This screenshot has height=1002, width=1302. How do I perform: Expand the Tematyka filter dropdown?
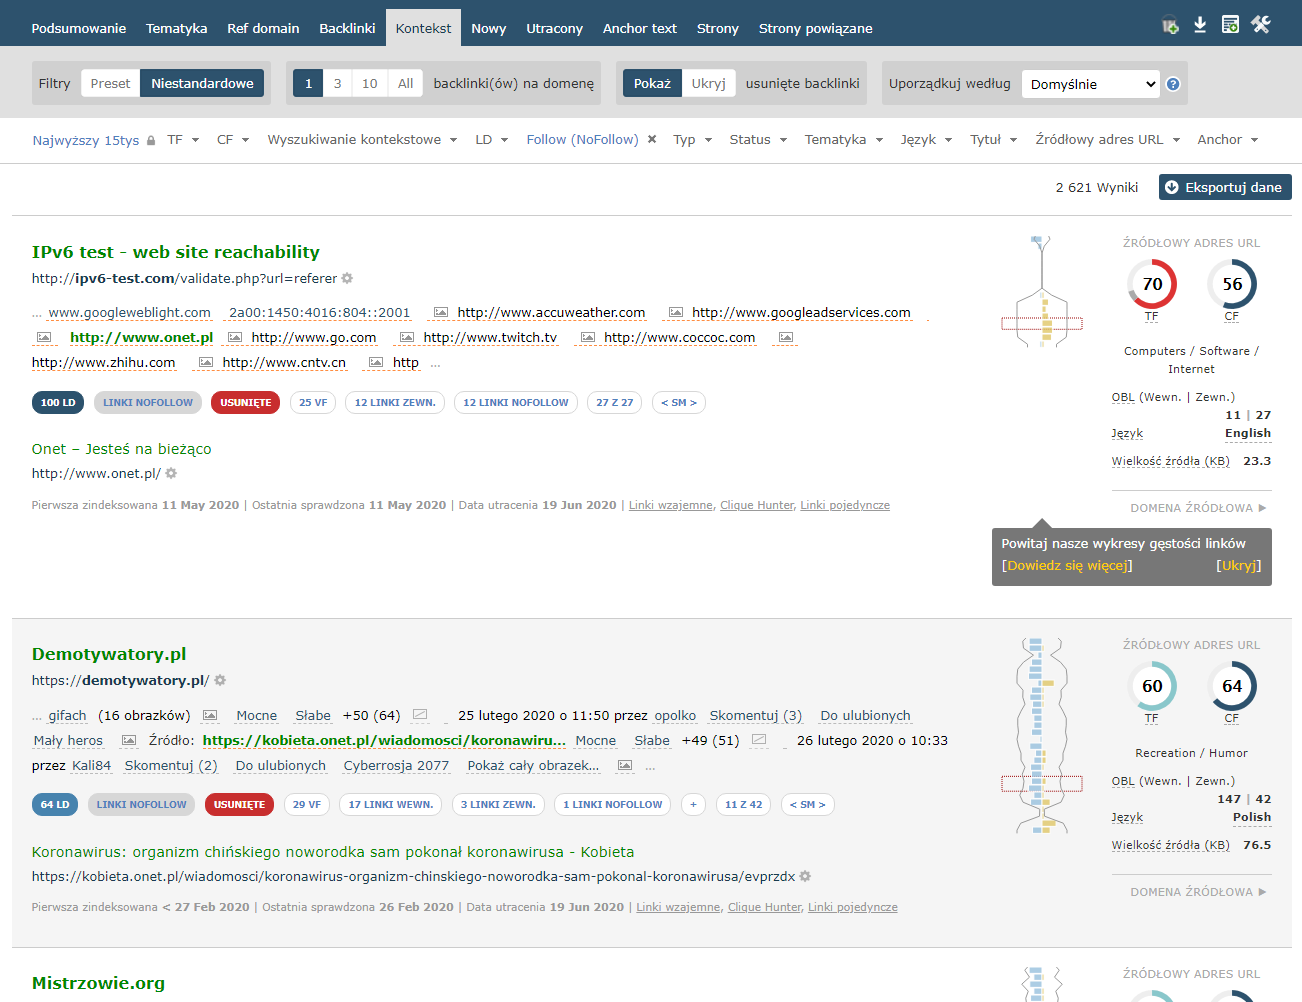pos(843,140)
